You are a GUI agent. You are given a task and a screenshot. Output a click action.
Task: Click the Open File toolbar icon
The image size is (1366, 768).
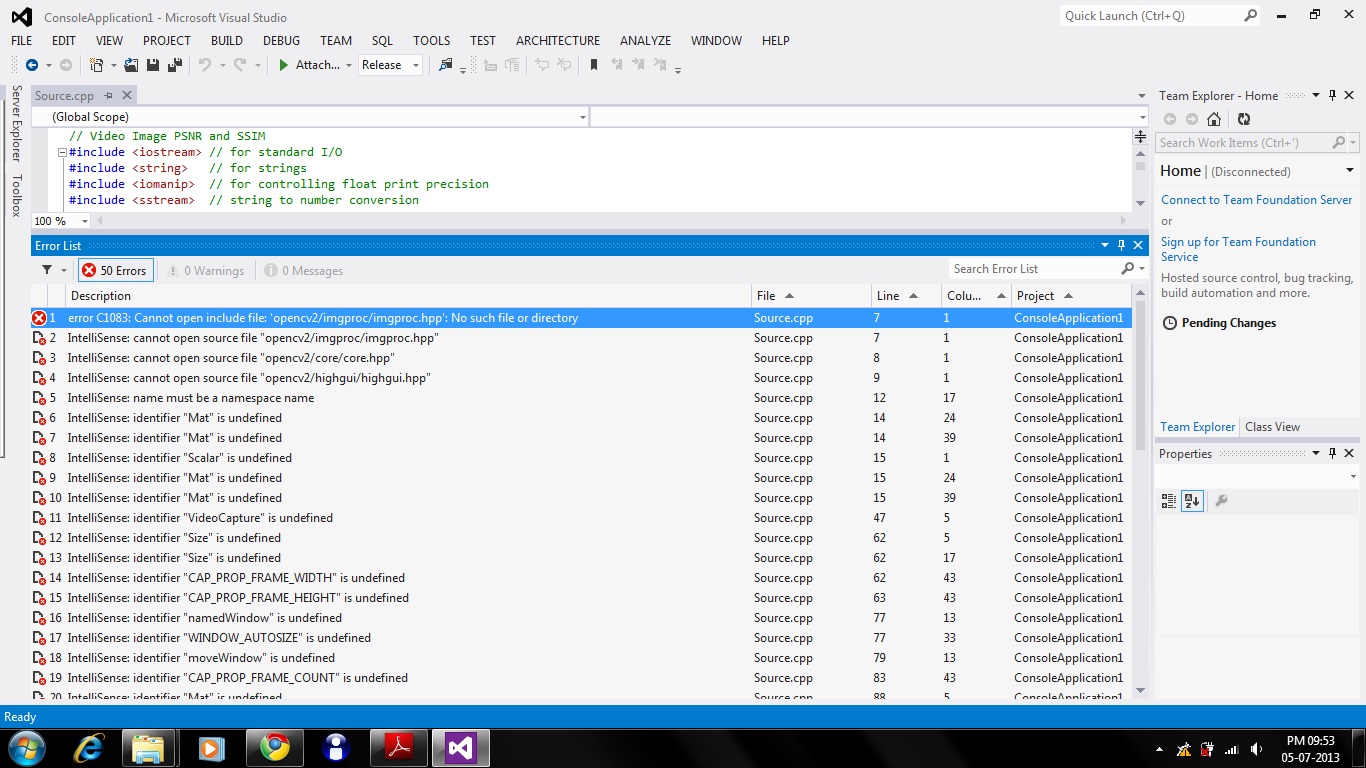pyautogui.click(x=131, y=65)
